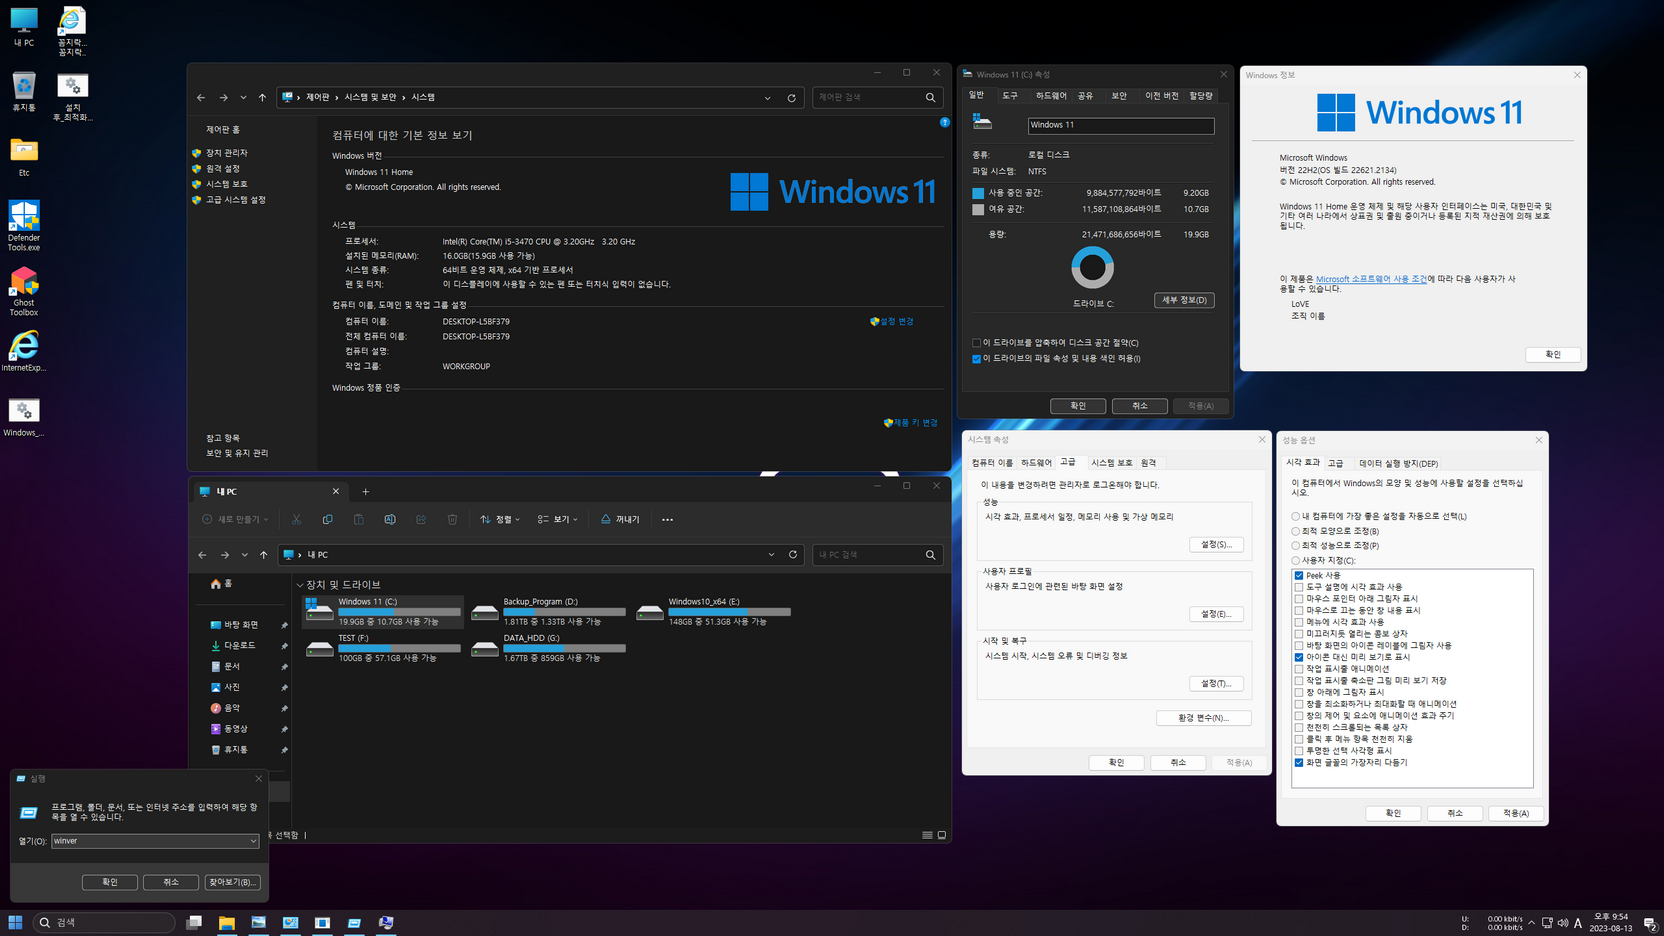This screenshot has width=1664, height=936.
Task: Open the 정렬 sort dropdown
Action: coord(500,519)
